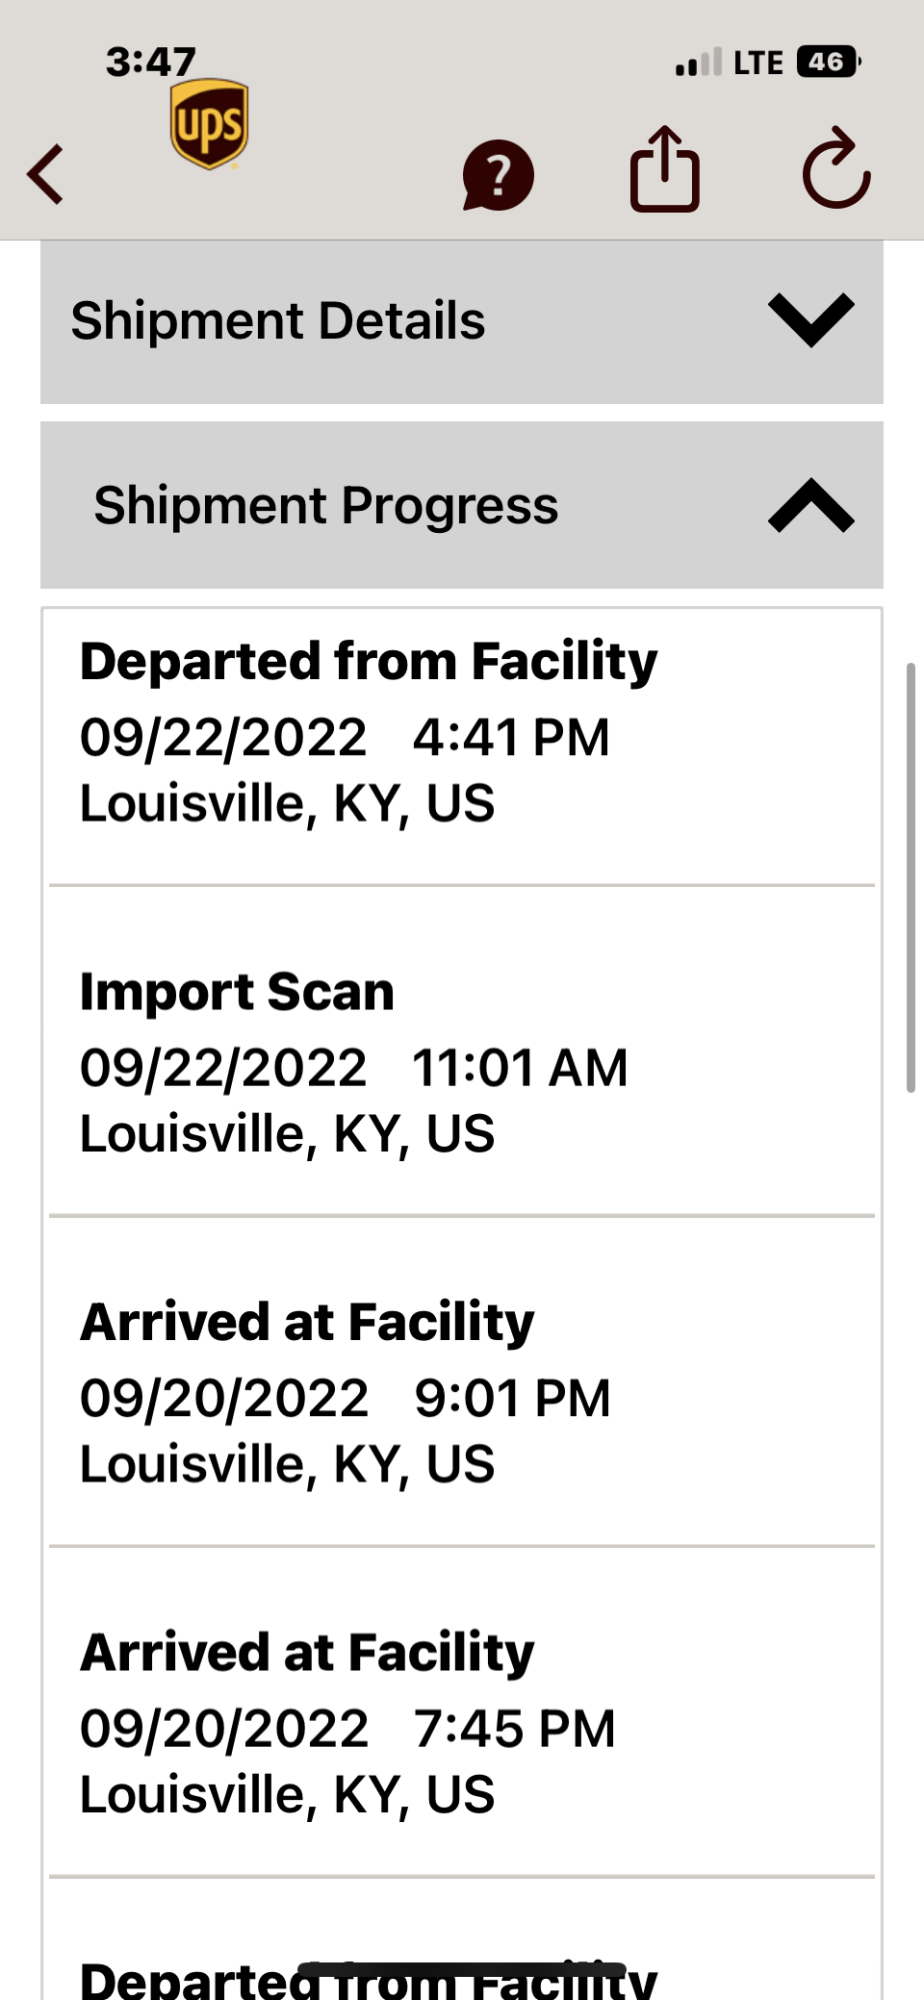
Task: Click the vertical scrollbar on the right
Action: pyautogui.click(x=910, y=876)
